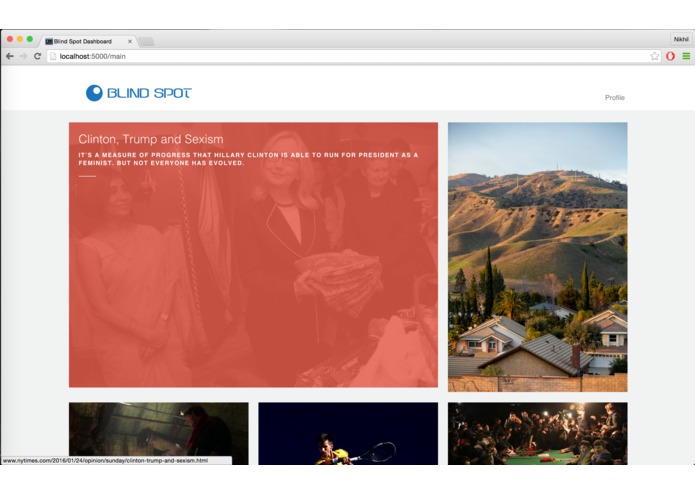Click the green fullscreen window button
Image resolution: width=695 pixels, height=494 pixels.
[30, 39]
